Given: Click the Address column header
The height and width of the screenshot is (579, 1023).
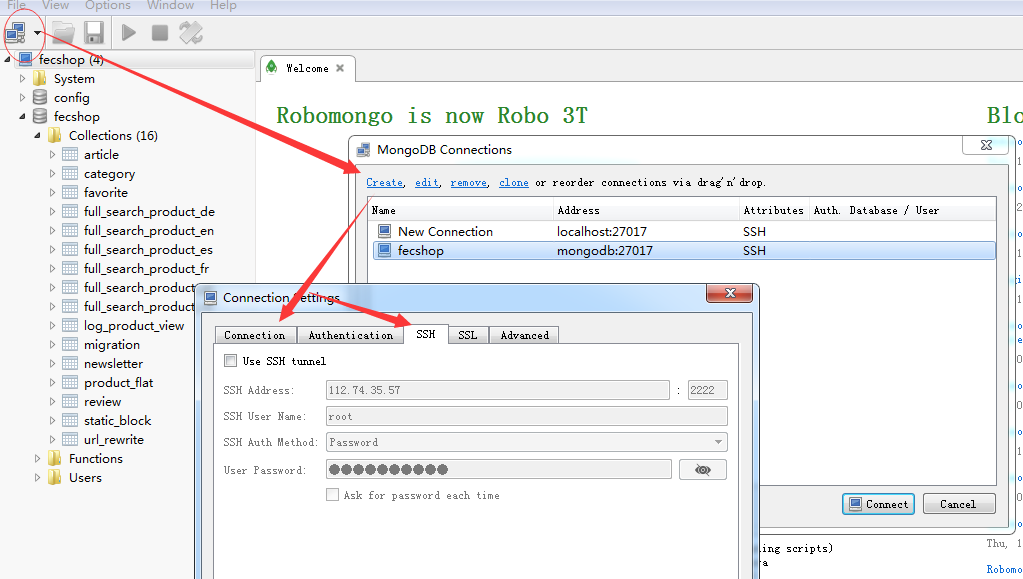Looking at the screenshot, I should pyautogui.click(x=646, y=210).
